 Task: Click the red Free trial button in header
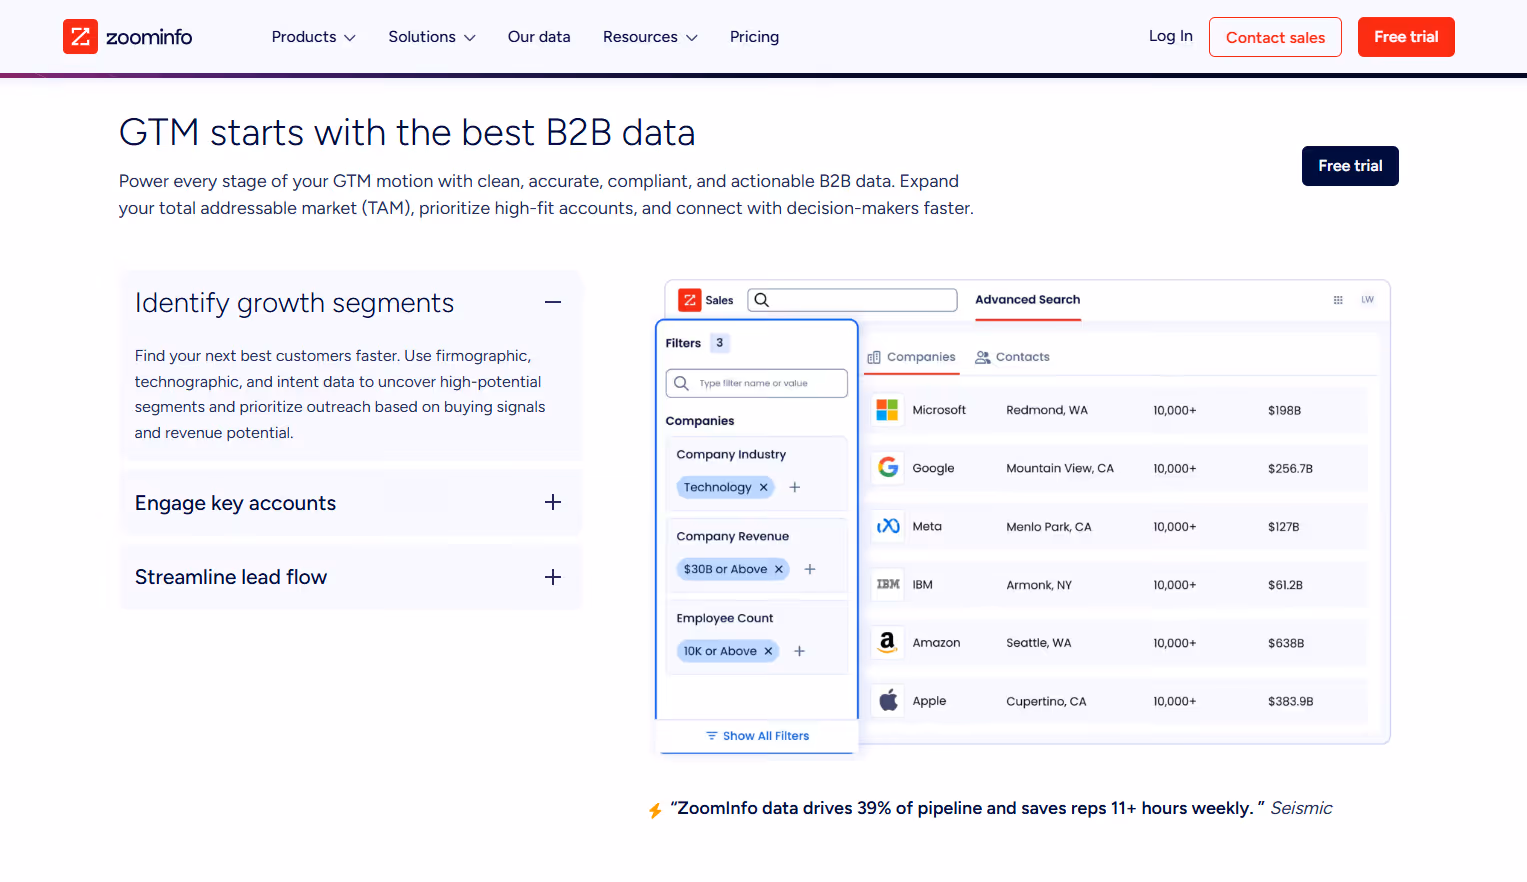pos(1406,37)
